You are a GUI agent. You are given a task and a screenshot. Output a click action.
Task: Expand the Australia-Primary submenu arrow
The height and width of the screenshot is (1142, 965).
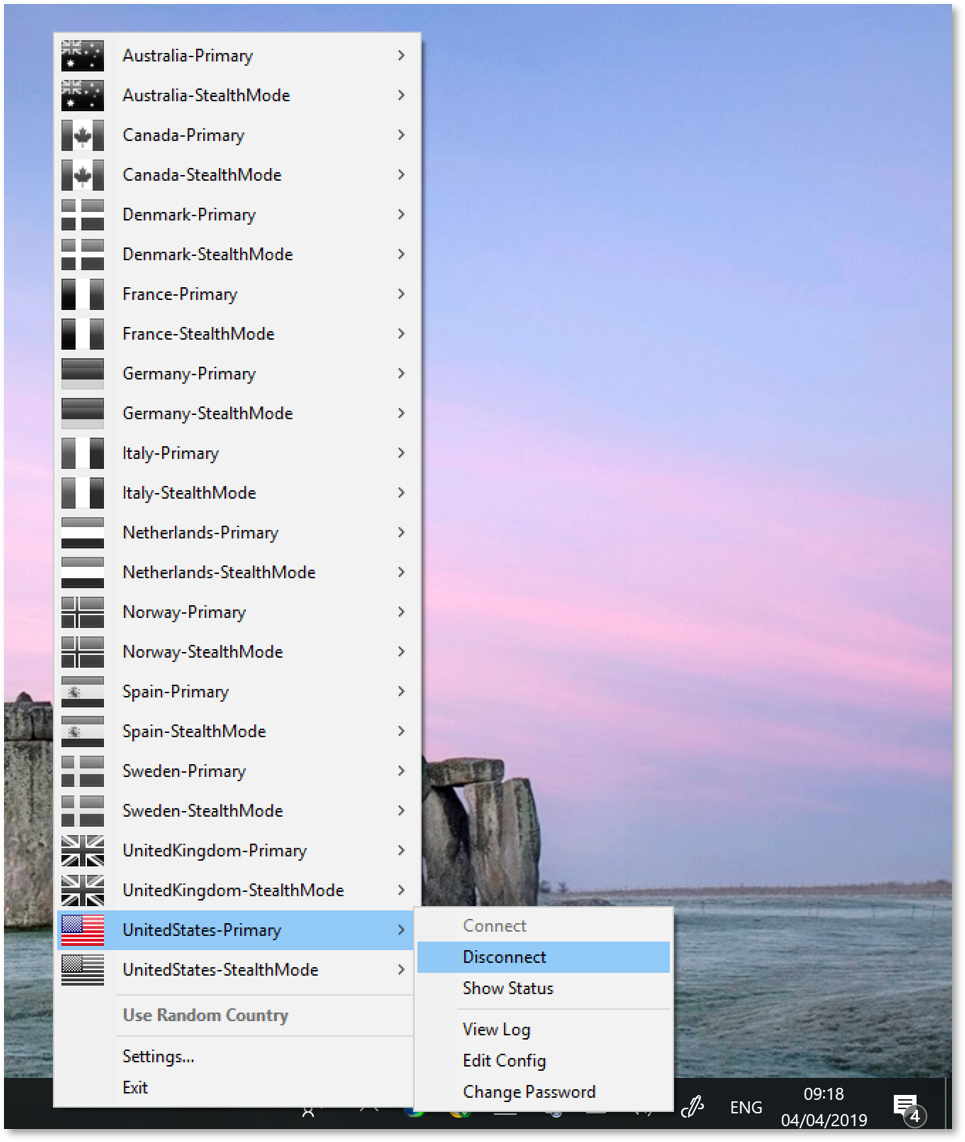click(401, 55)
